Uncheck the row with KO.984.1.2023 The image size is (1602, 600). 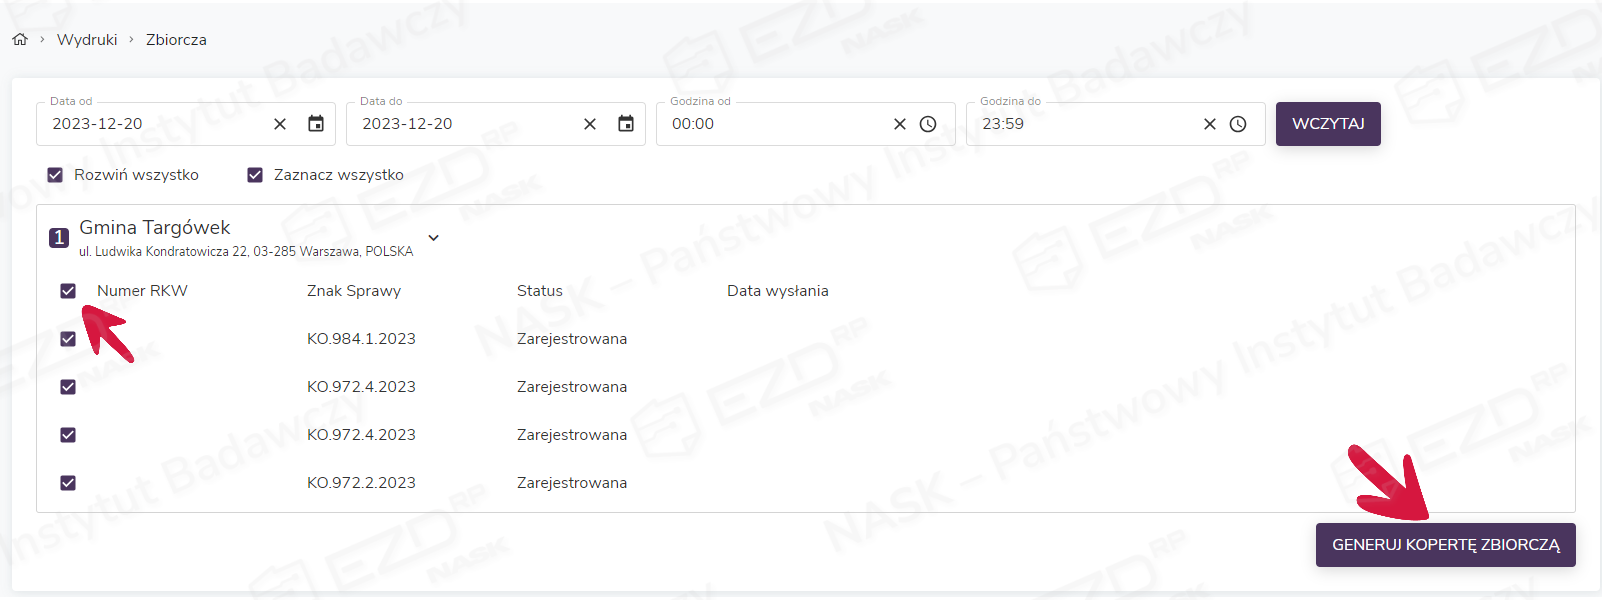tap(68, 339)
